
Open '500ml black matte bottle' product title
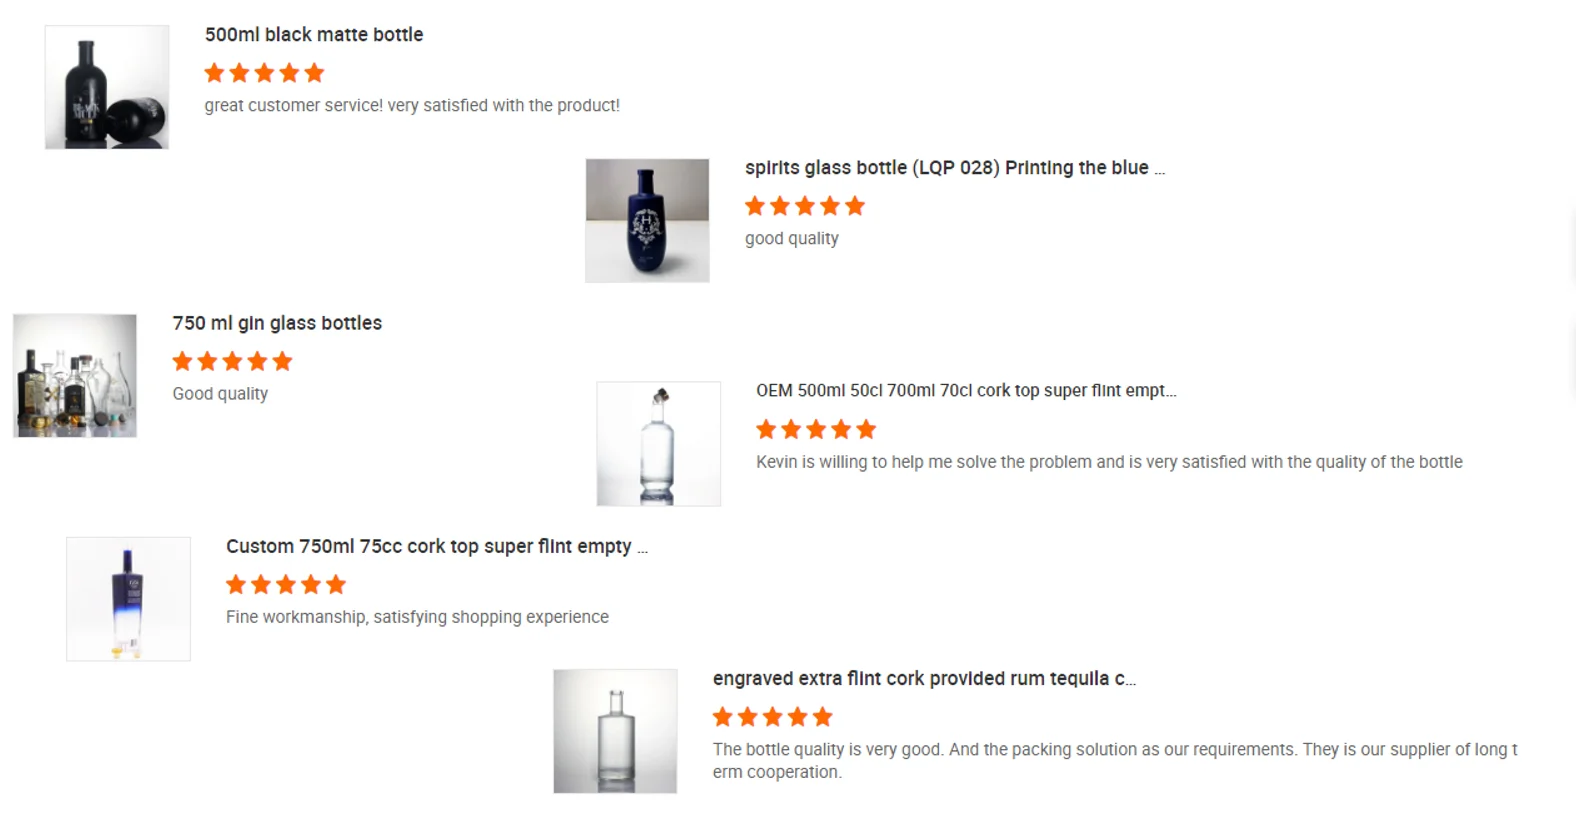point(314,35)
